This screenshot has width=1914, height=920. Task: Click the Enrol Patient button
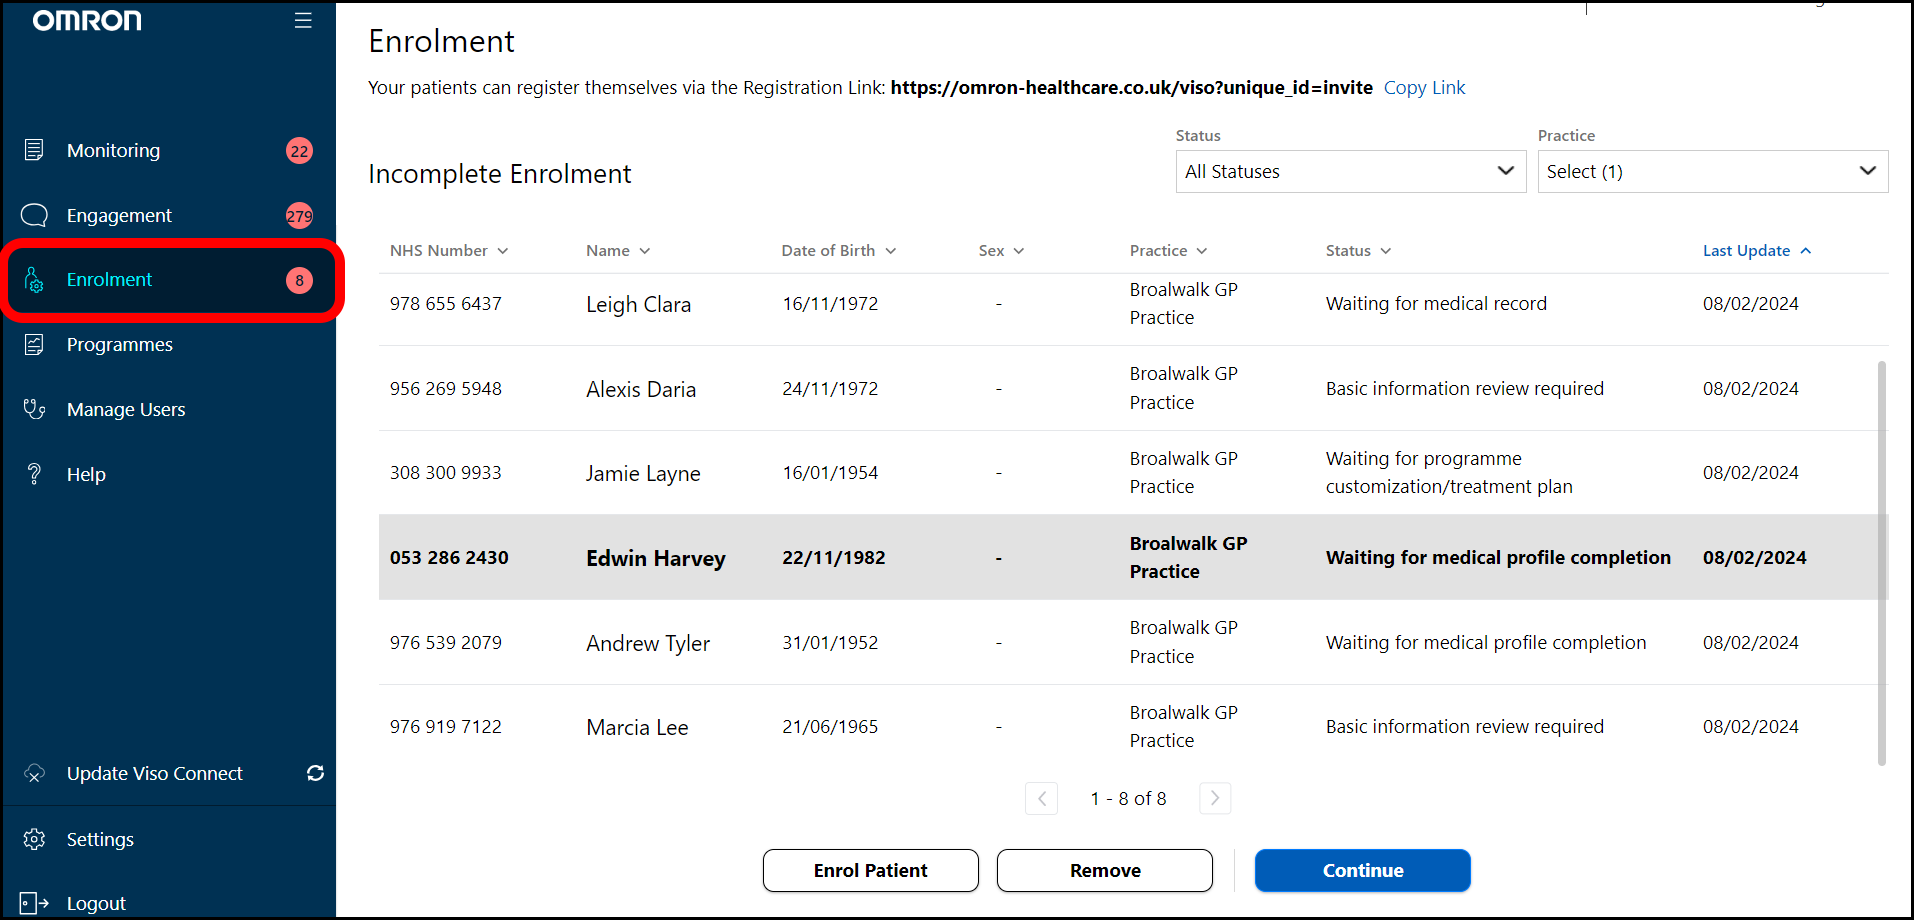(x=870, y=870)
